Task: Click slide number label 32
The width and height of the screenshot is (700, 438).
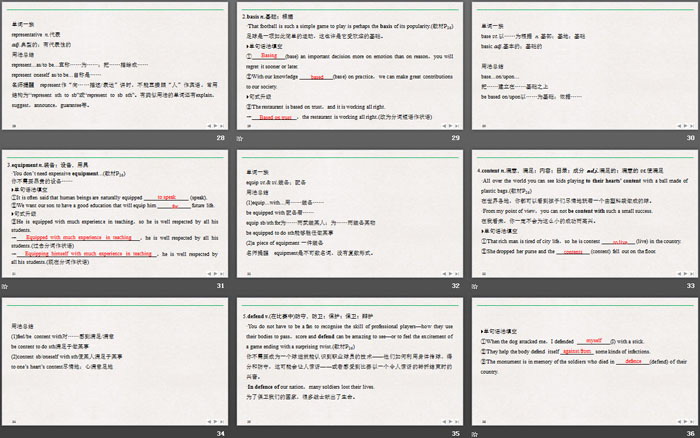Action: [455, 286]
